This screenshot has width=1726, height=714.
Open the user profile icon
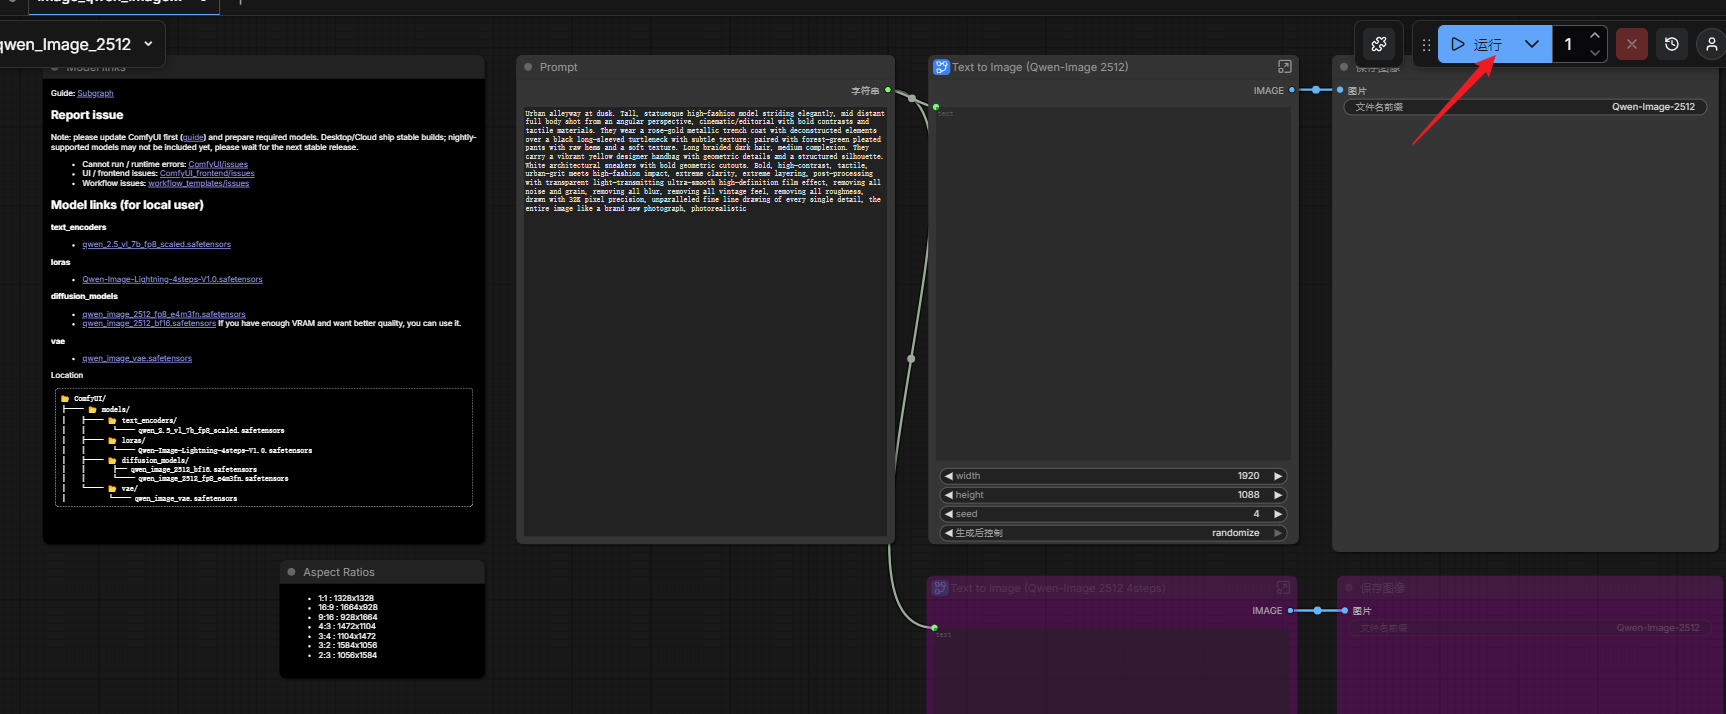(x=1711, y=44)
